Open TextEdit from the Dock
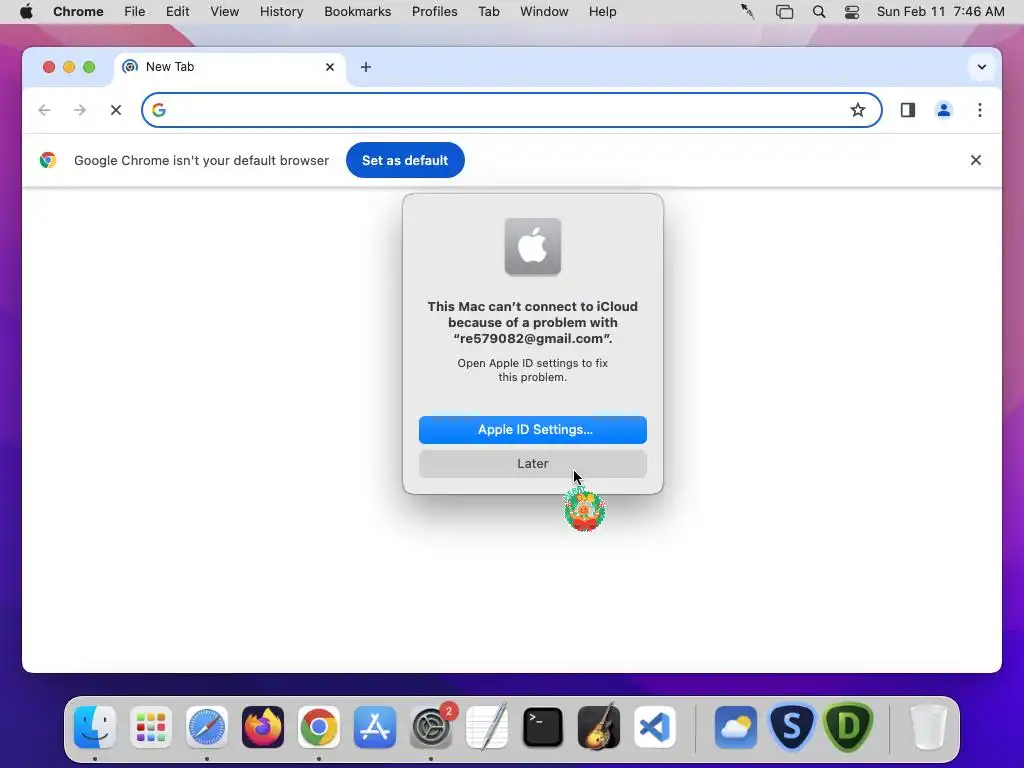The height and width of the screenshot is (768, 1024). coord(487,727)
